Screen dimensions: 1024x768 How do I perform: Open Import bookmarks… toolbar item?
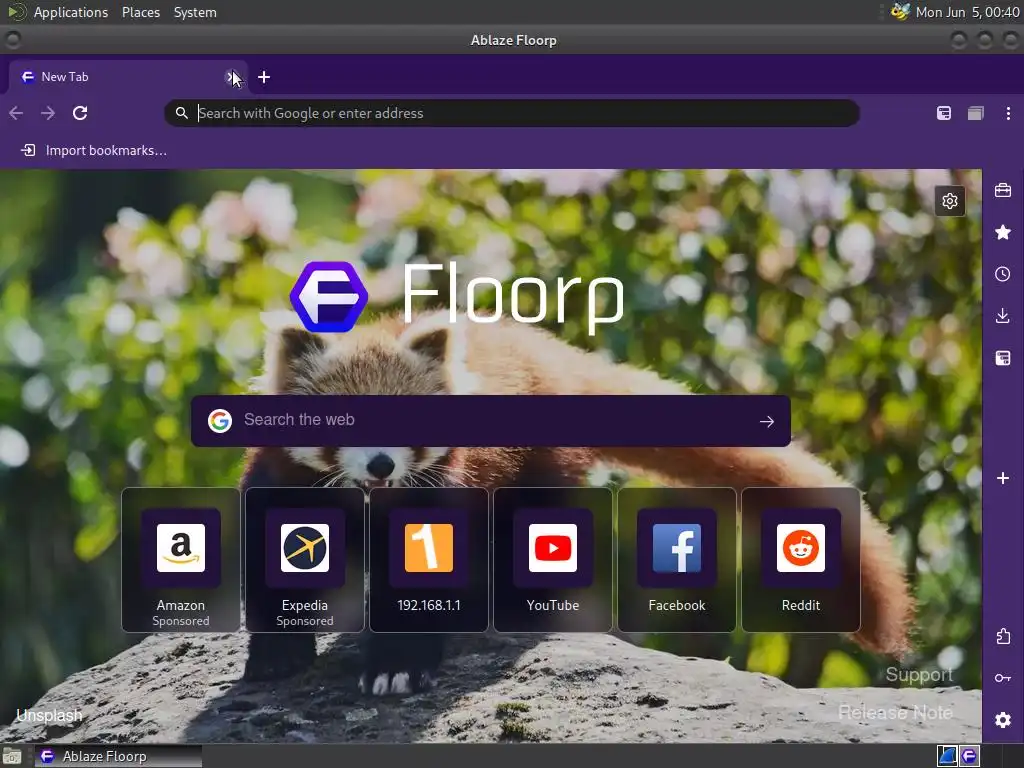coord(93,150)
